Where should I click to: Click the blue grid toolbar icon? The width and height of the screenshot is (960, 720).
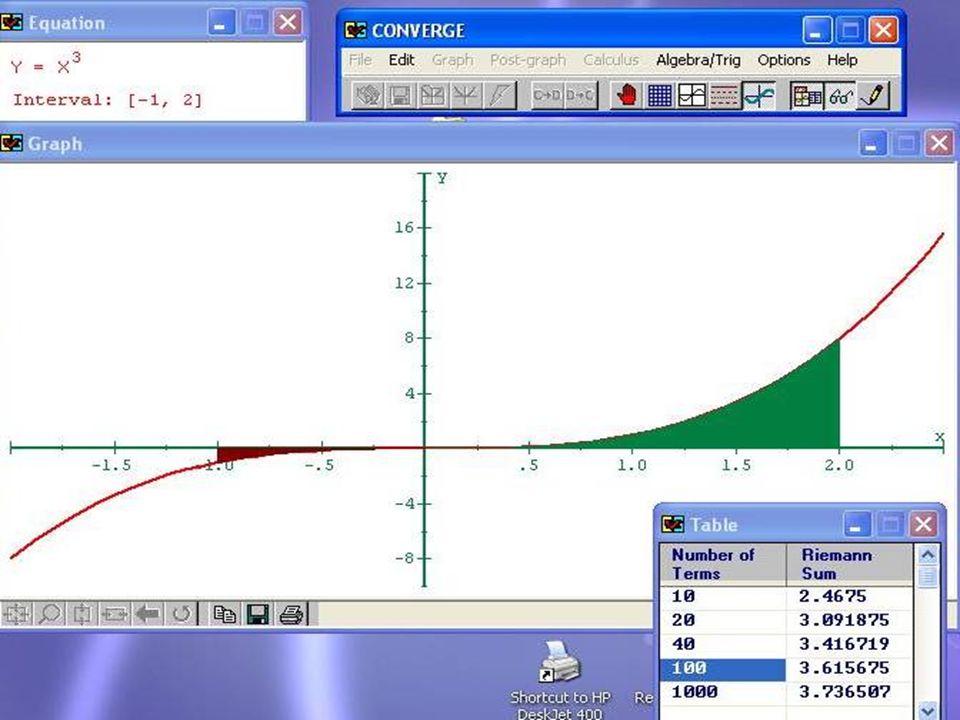tap(659, 96)
